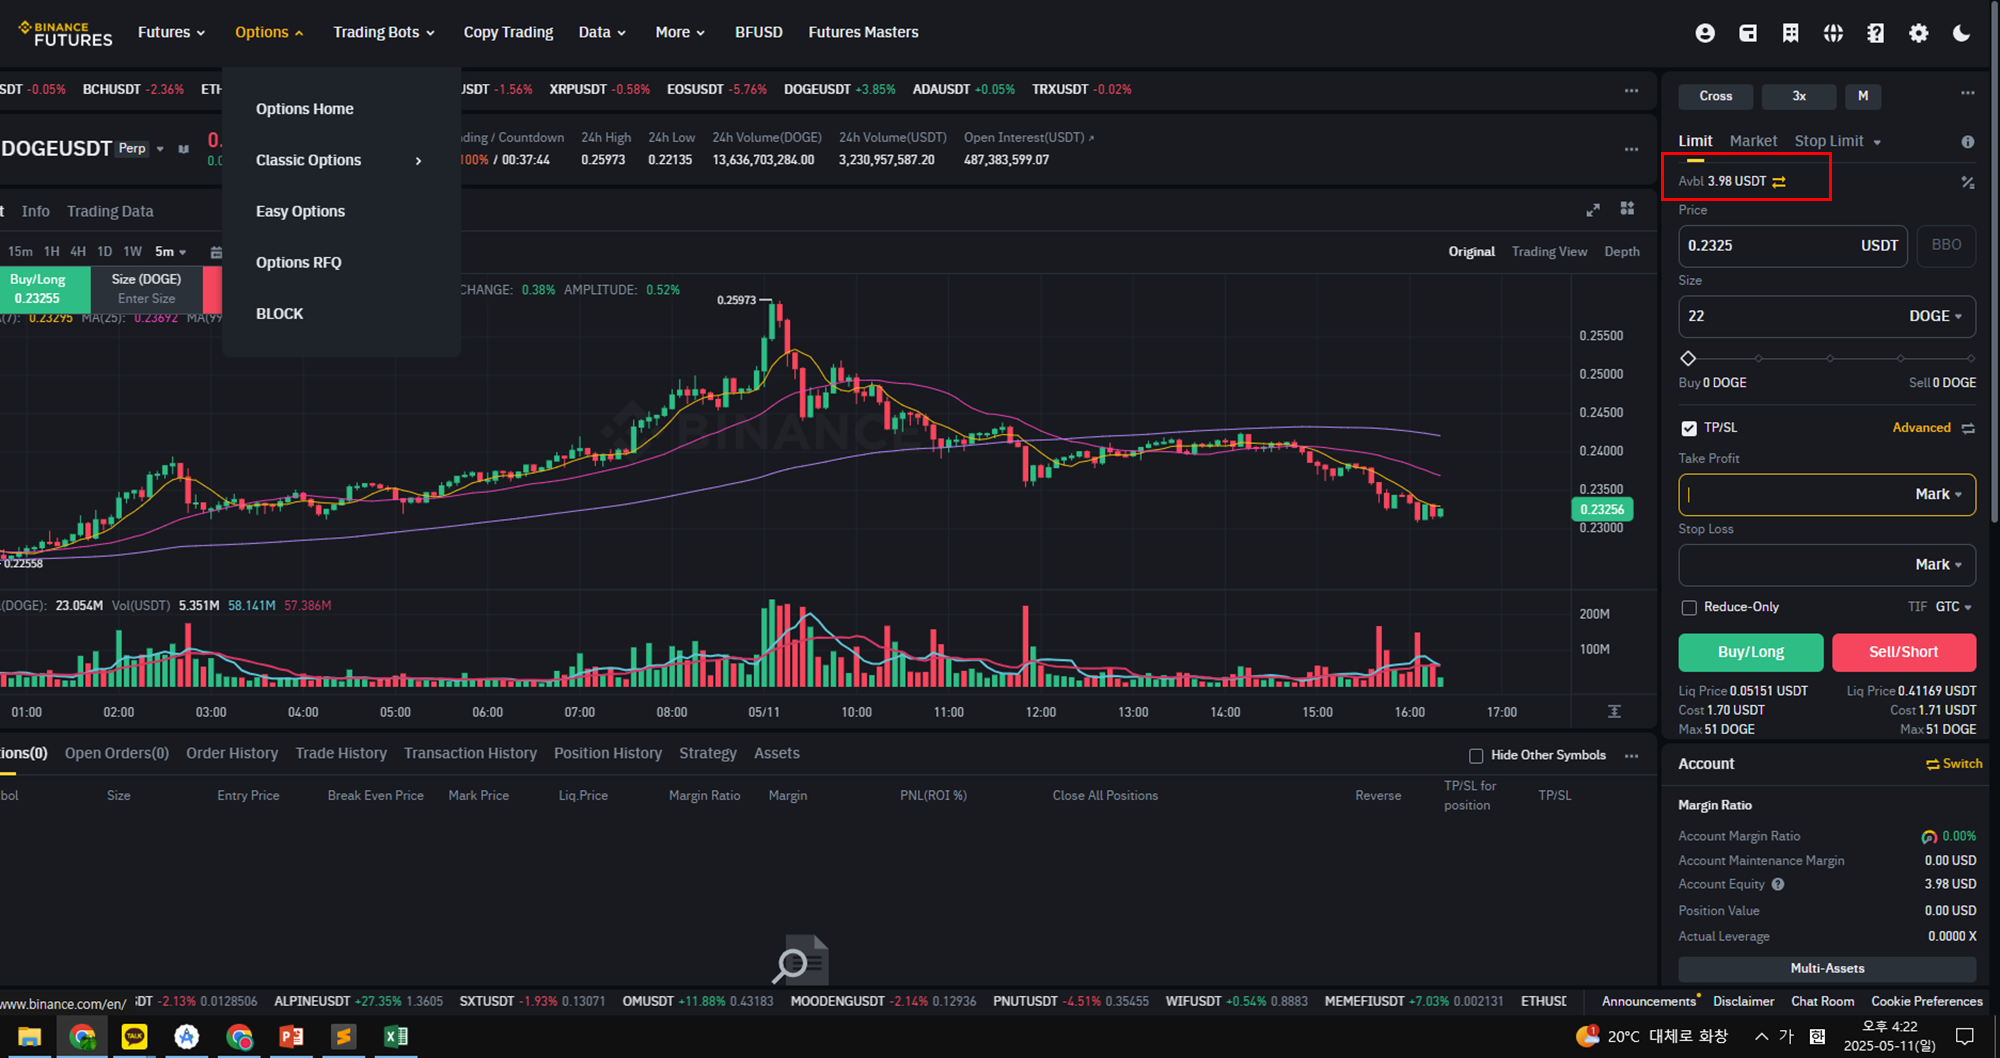Expand the Data menu

click(602, 32)
